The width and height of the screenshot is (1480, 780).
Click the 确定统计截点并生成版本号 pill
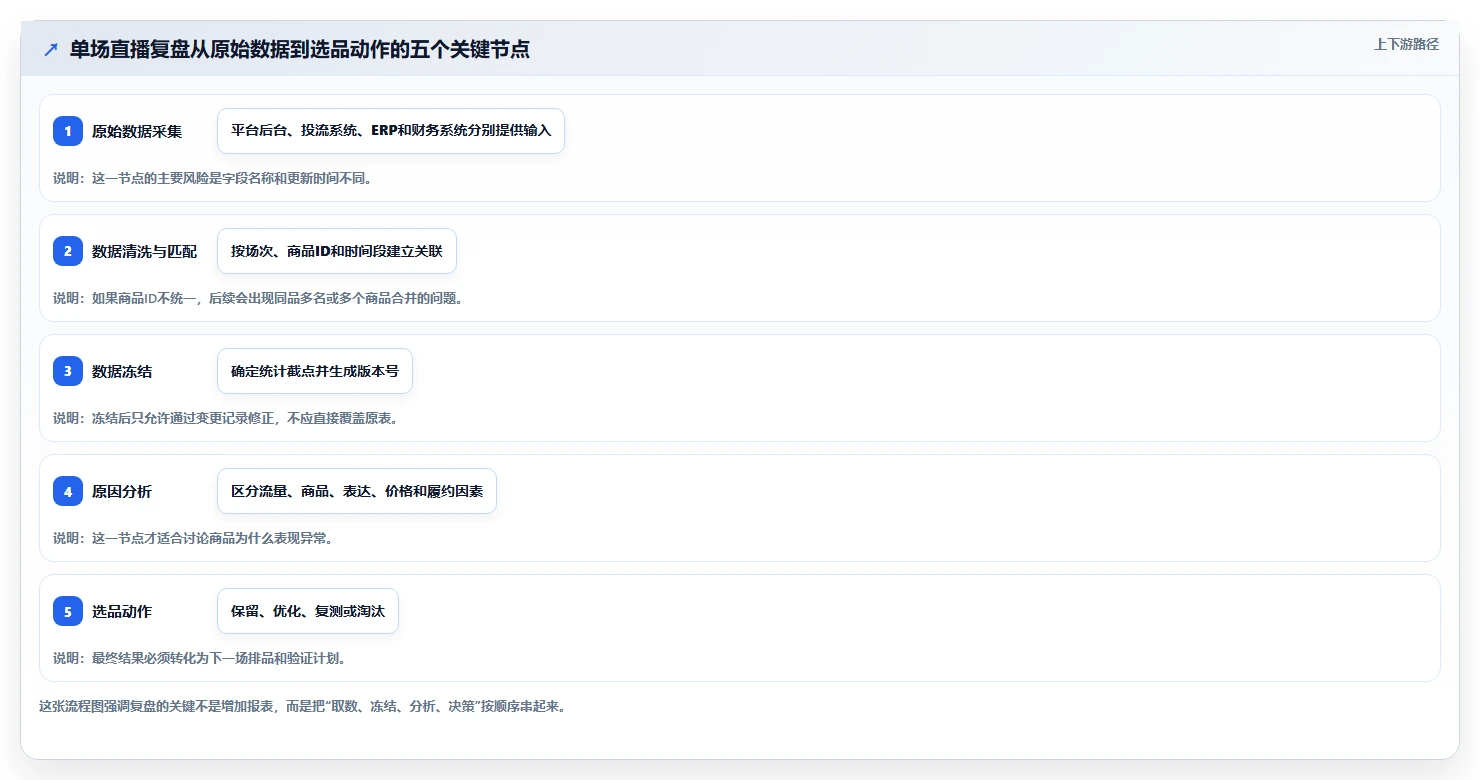315,371
